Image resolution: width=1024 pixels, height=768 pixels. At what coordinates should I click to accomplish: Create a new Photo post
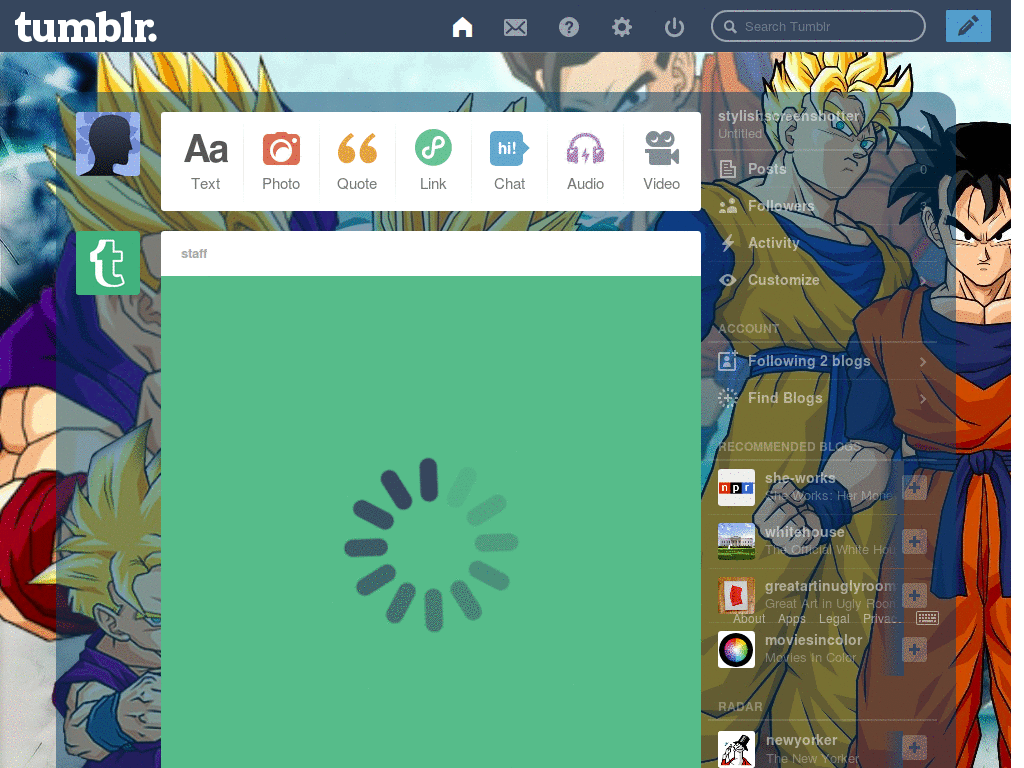pos(281,161)
